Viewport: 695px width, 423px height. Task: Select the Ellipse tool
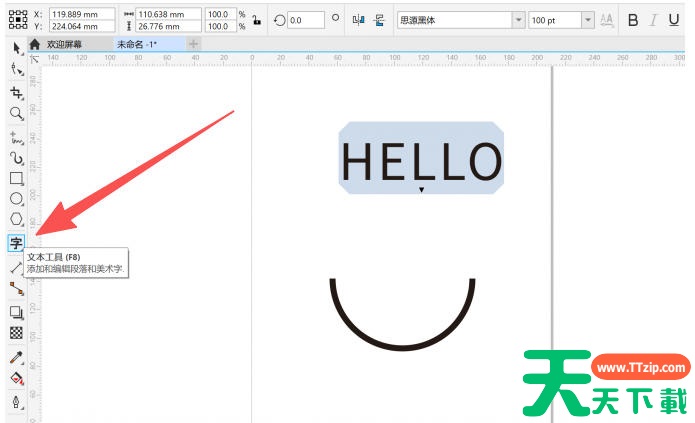coord(16,199)
